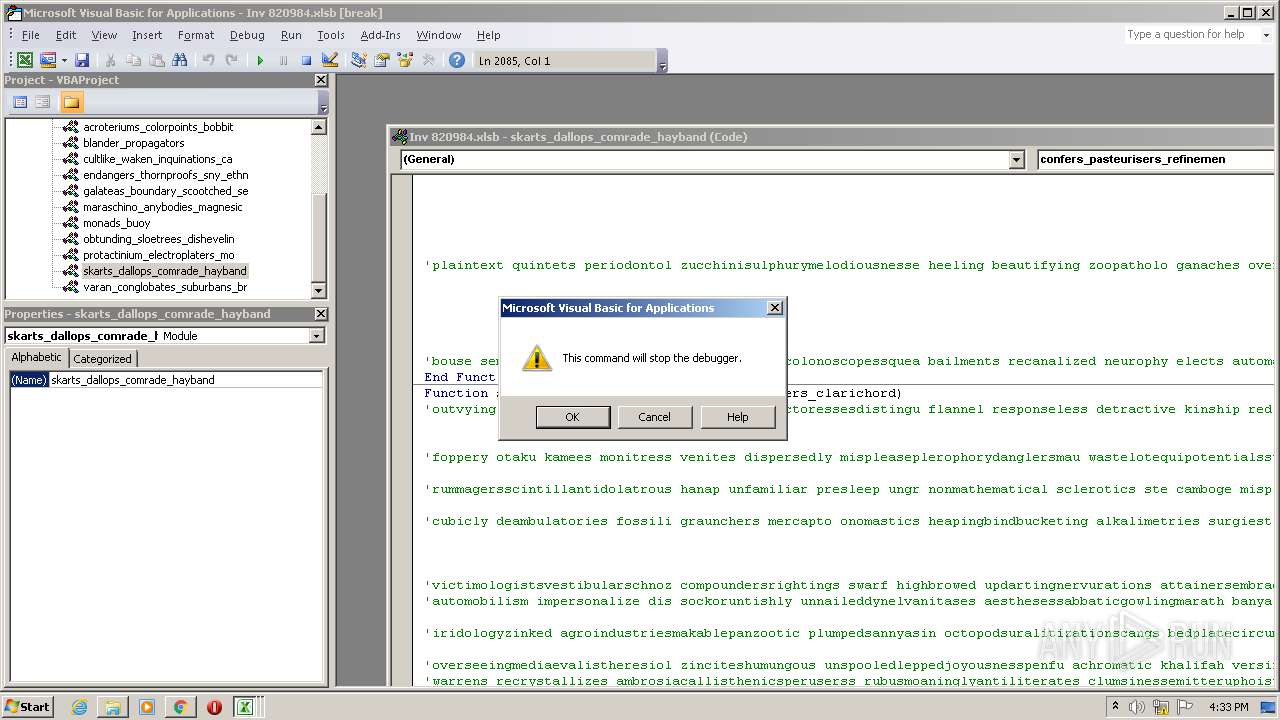Open the Tools menu
Screen dimensions: 1280x720
click(x=331, y=35)
